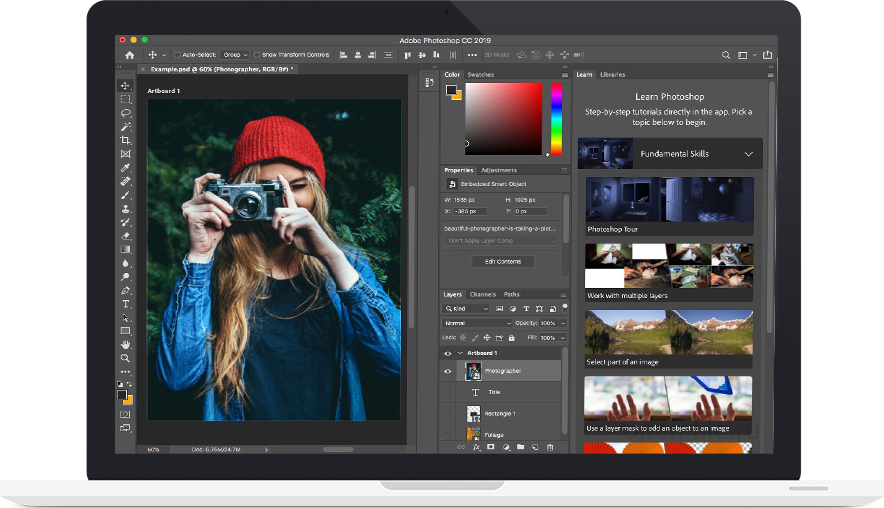Select the Path Selection tool
This screenshot has height=508, width=884.
(x=125, y=317)
